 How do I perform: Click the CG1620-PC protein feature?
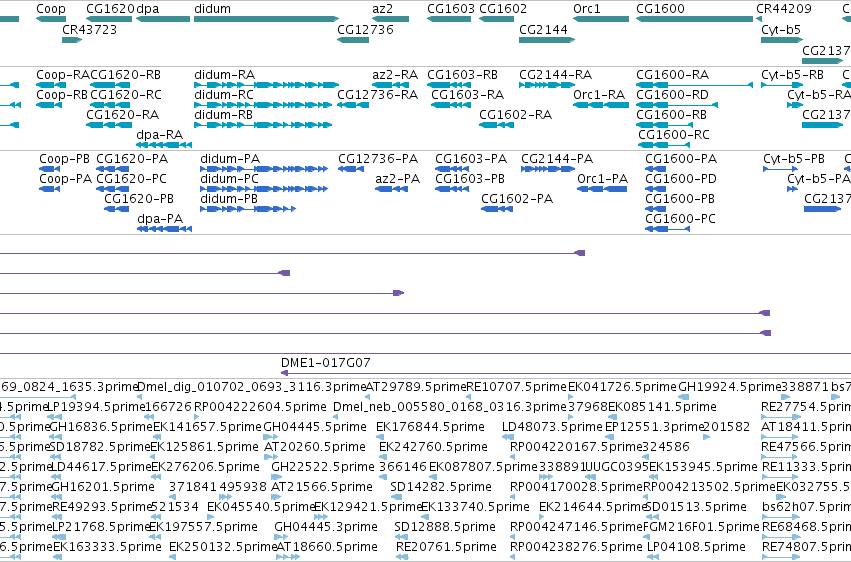point(112,189)
